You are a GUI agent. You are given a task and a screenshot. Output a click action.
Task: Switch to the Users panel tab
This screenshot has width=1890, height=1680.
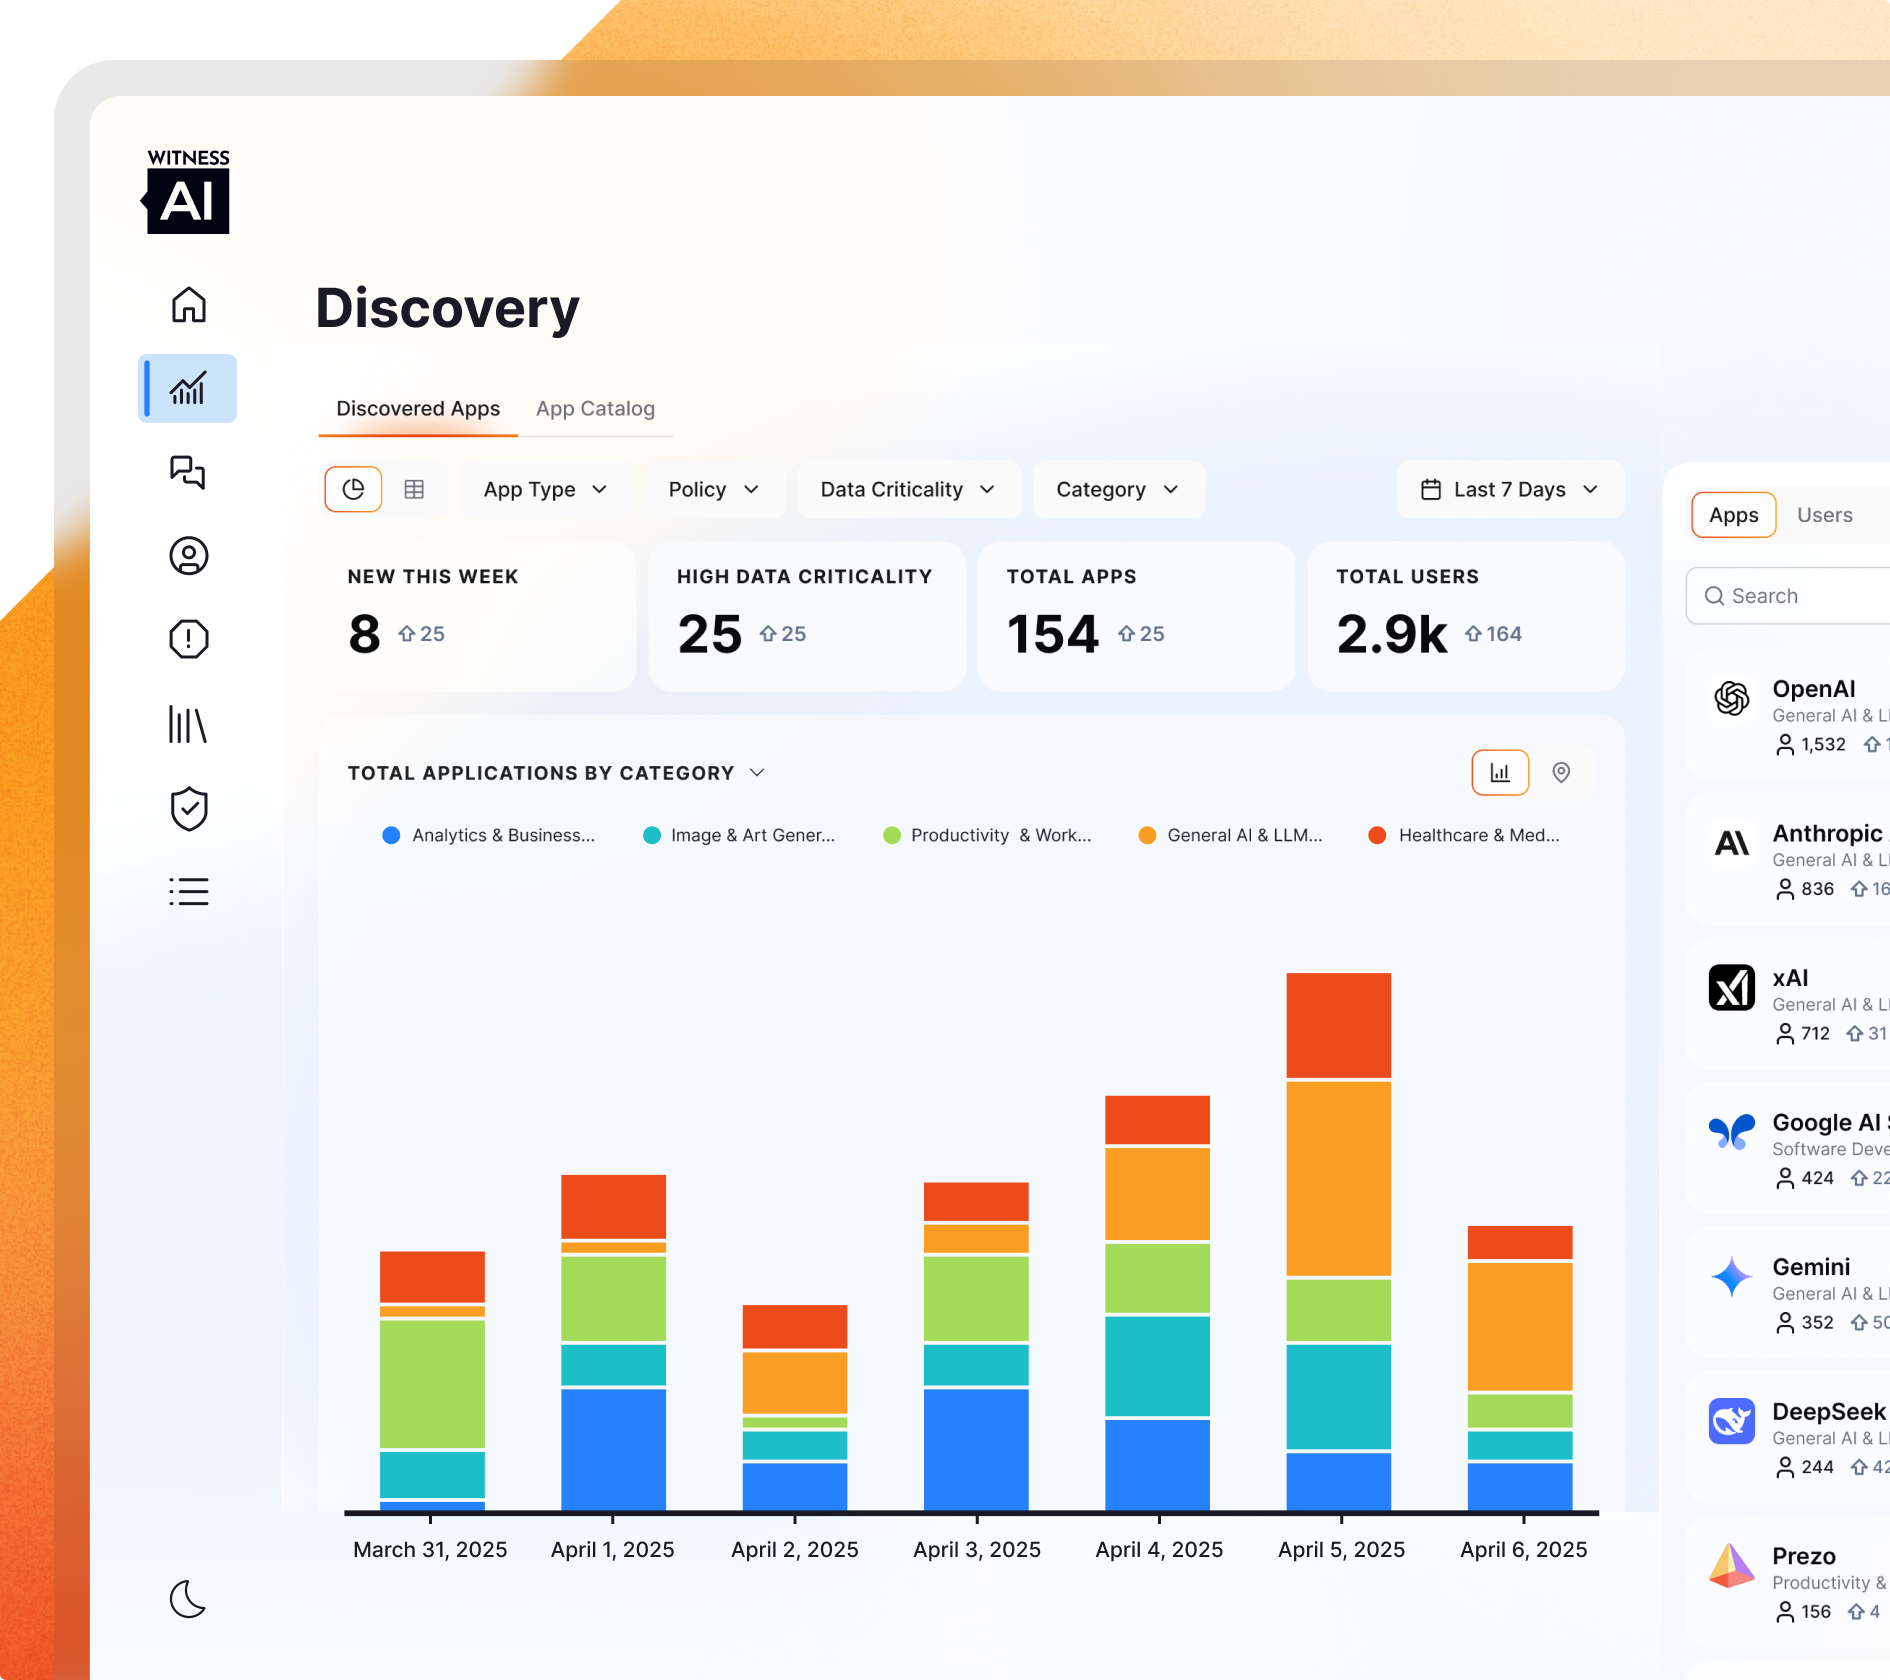pos(1824,515)
